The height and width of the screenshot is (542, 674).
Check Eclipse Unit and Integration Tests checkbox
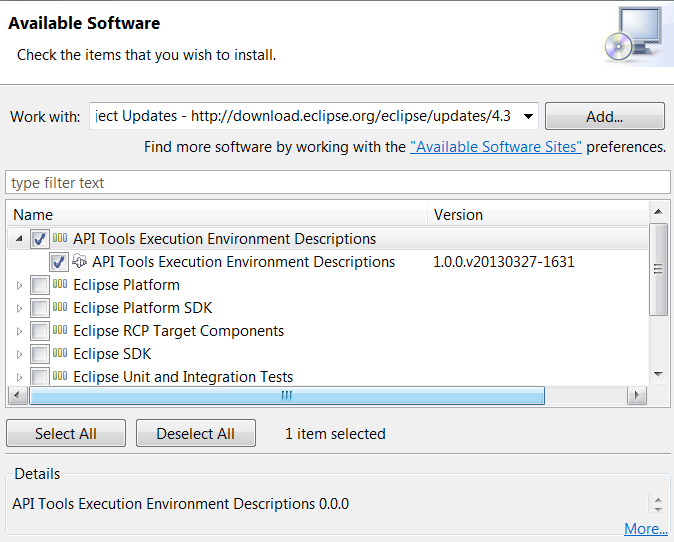coord(40,376)
